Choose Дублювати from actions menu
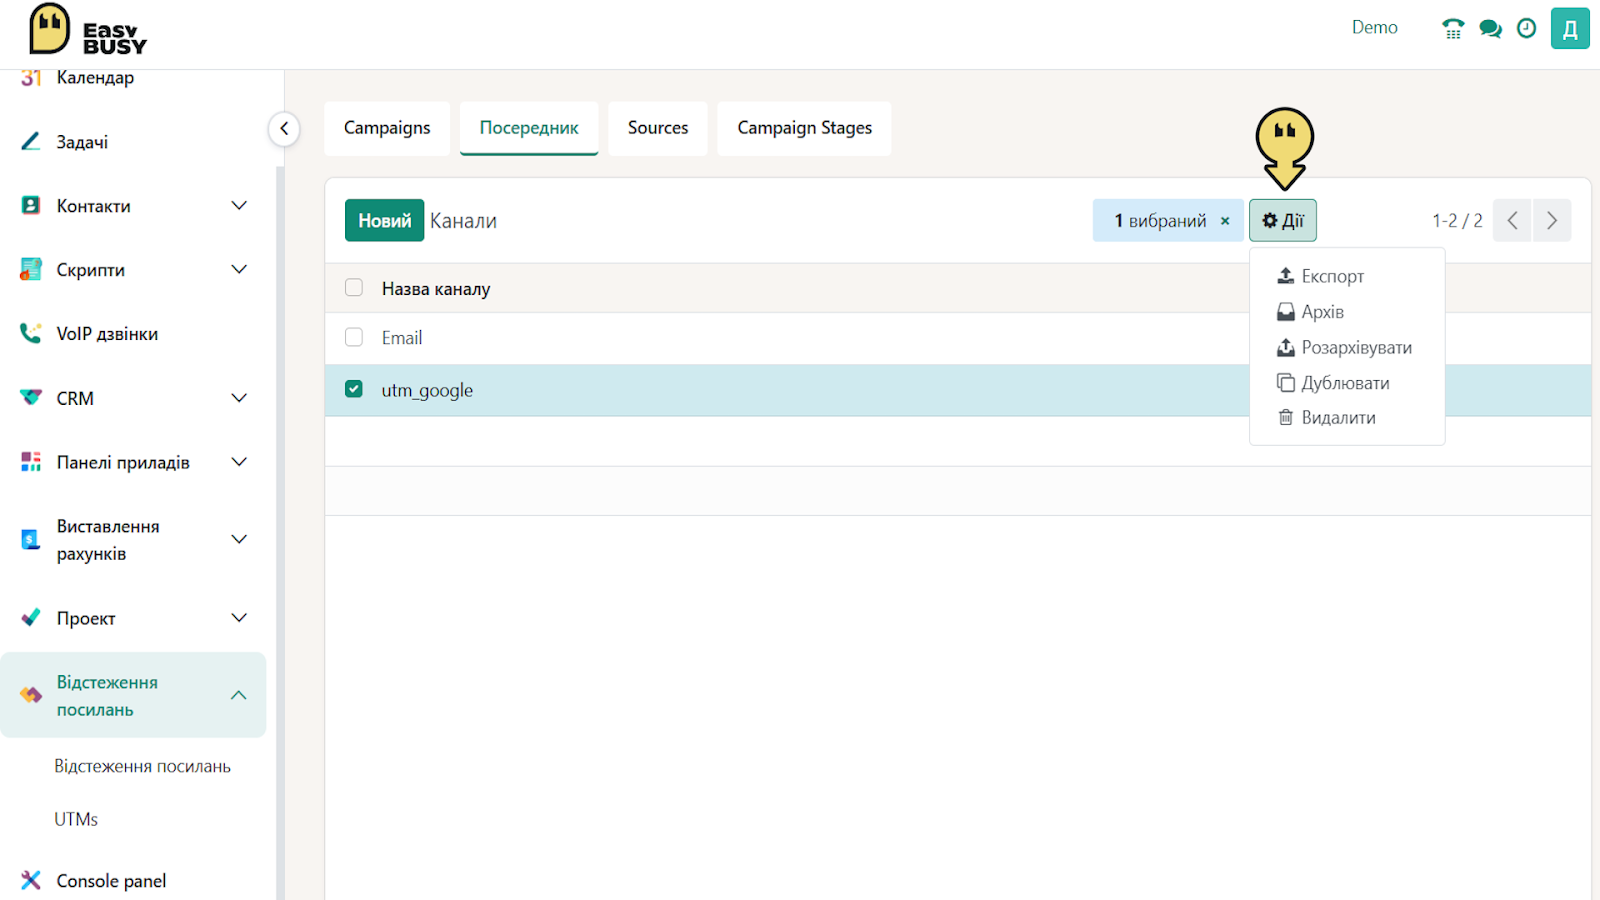The height and width of the screenshot is (900, 1600). [1347, 383]
